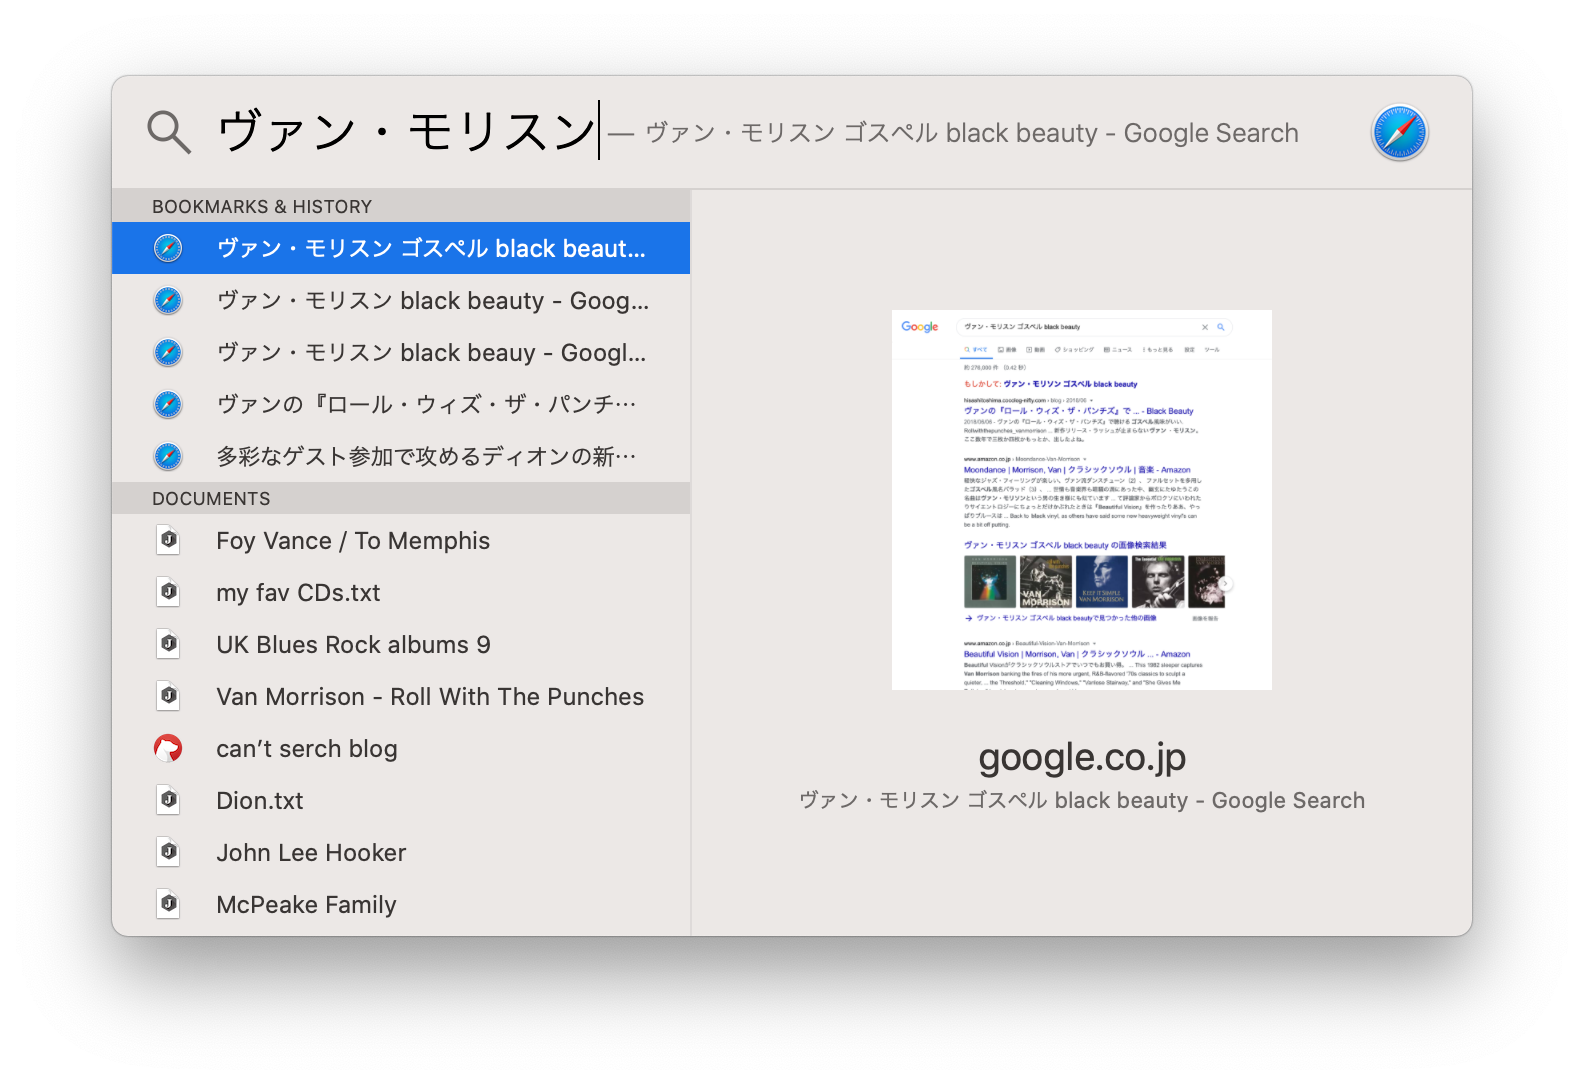Screen dimensions: 1584x1084
Task: Click Safari icon beside 多彩なゲスト row
Action: [x=168, y=456]
